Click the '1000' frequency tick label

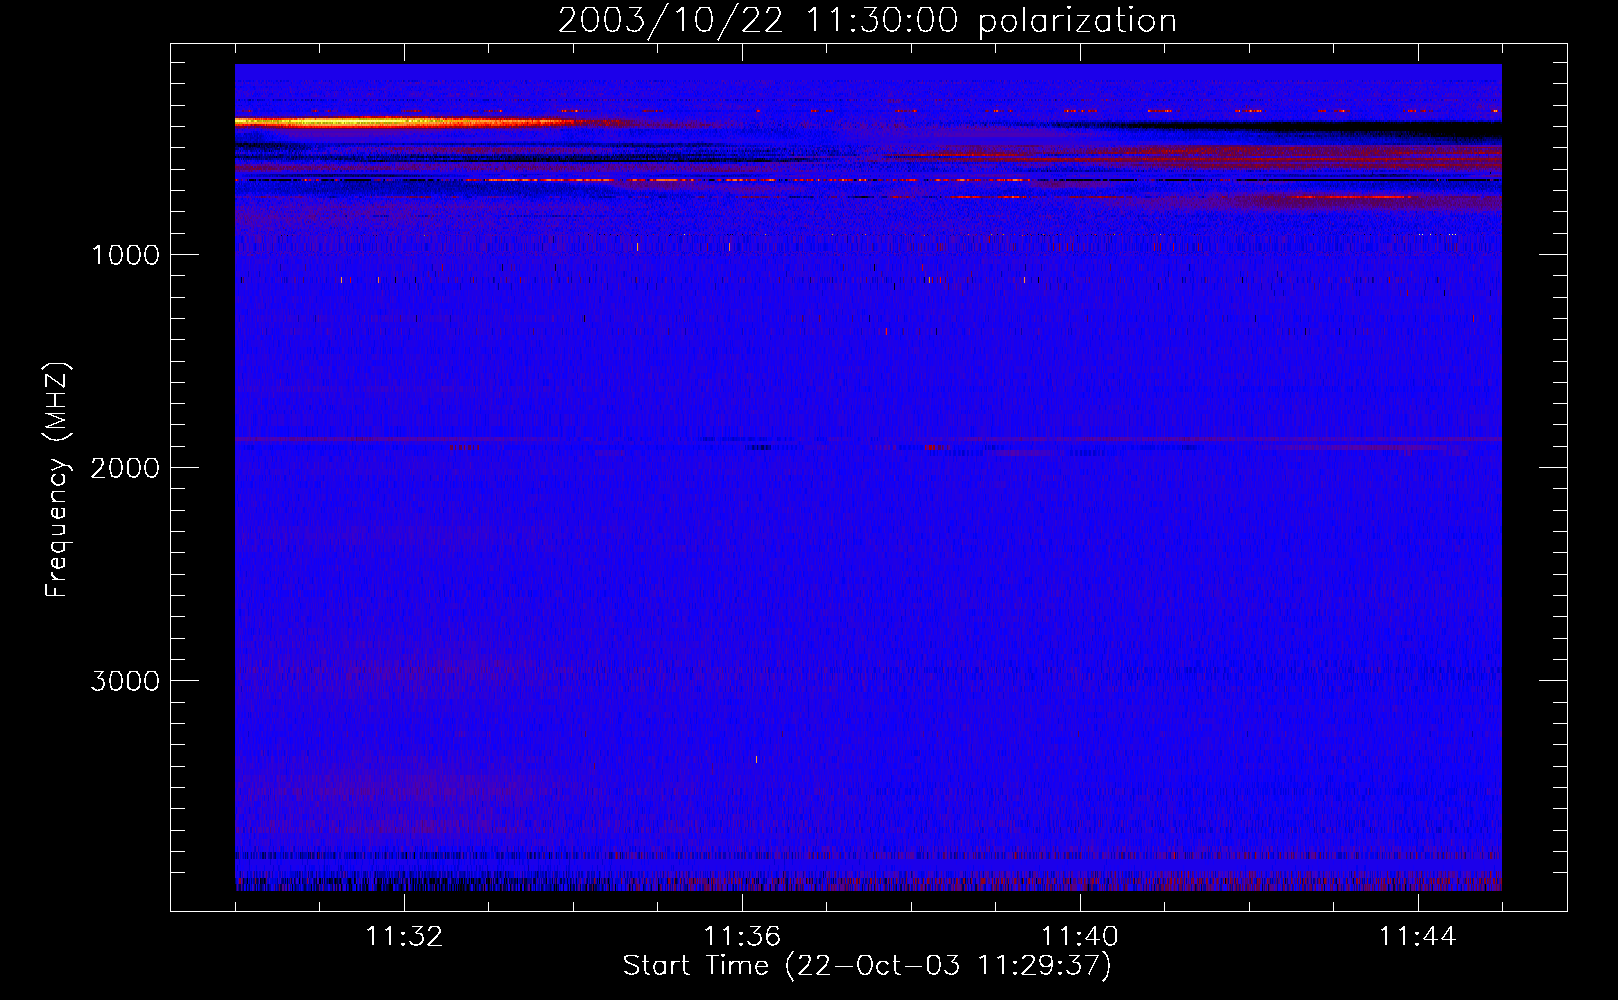point(125,255)
